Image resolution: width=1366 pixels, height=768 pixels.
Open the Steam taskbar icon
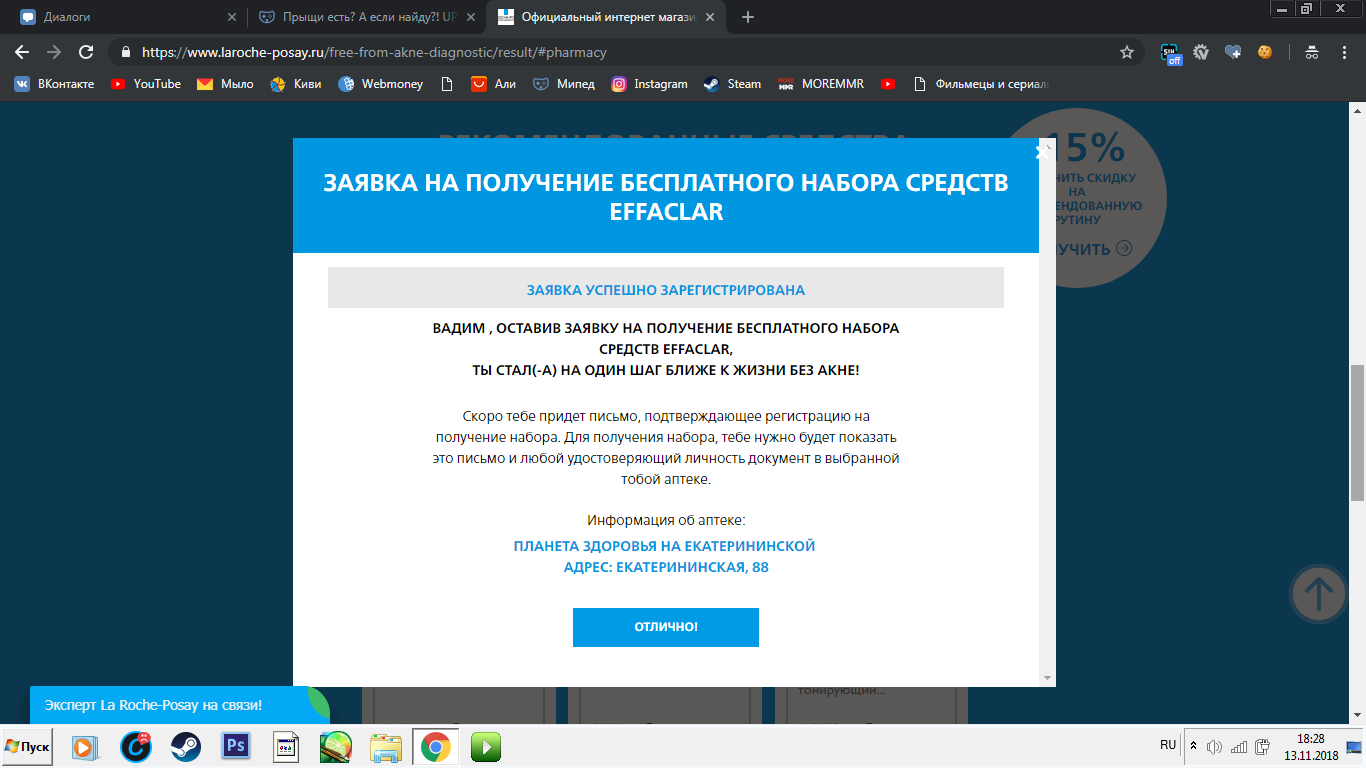[185, 746]
